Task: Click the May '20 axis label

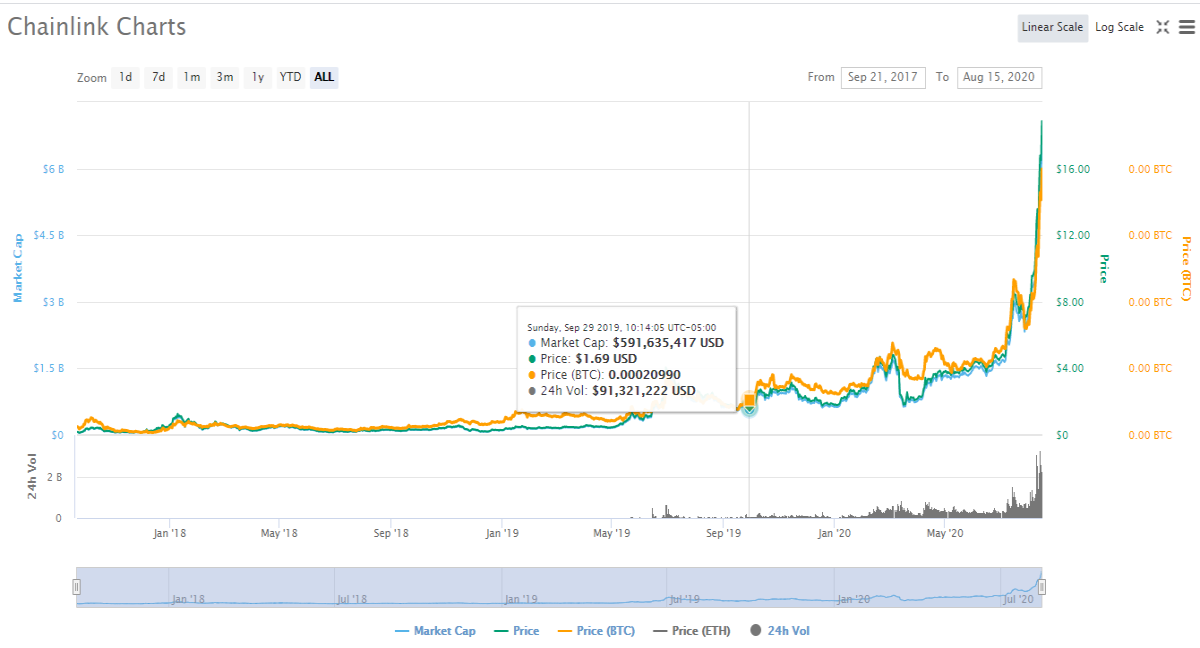Action: point(945,533)
